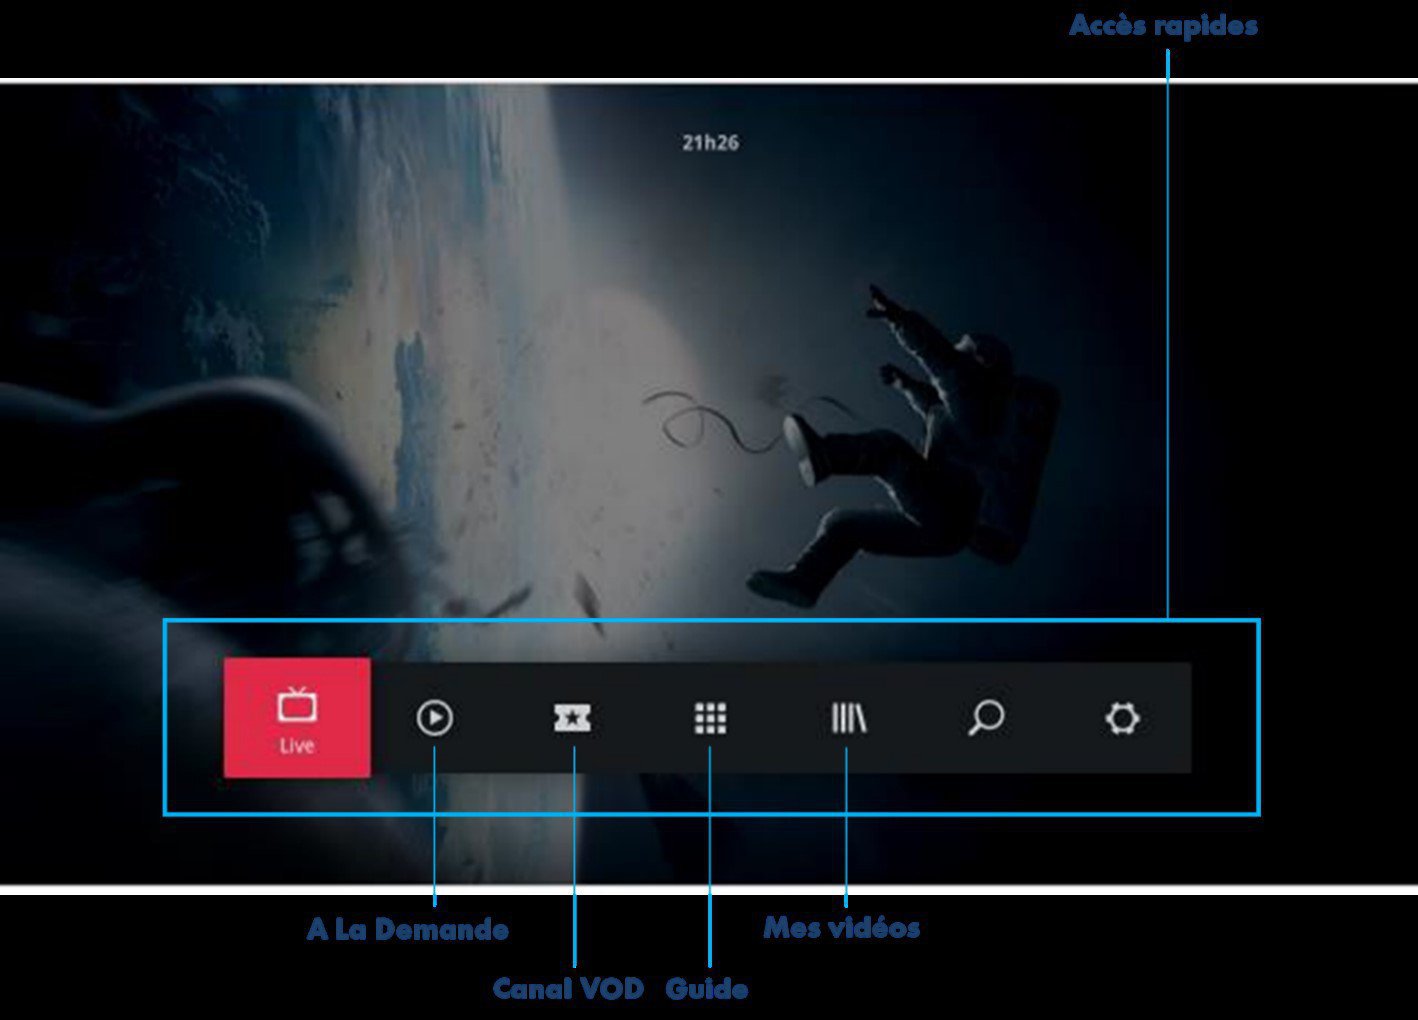This screenshot has height=1020, width=1418.
Task: Click the "Accès rapides" heading
Action: [x=1163, y=26]
